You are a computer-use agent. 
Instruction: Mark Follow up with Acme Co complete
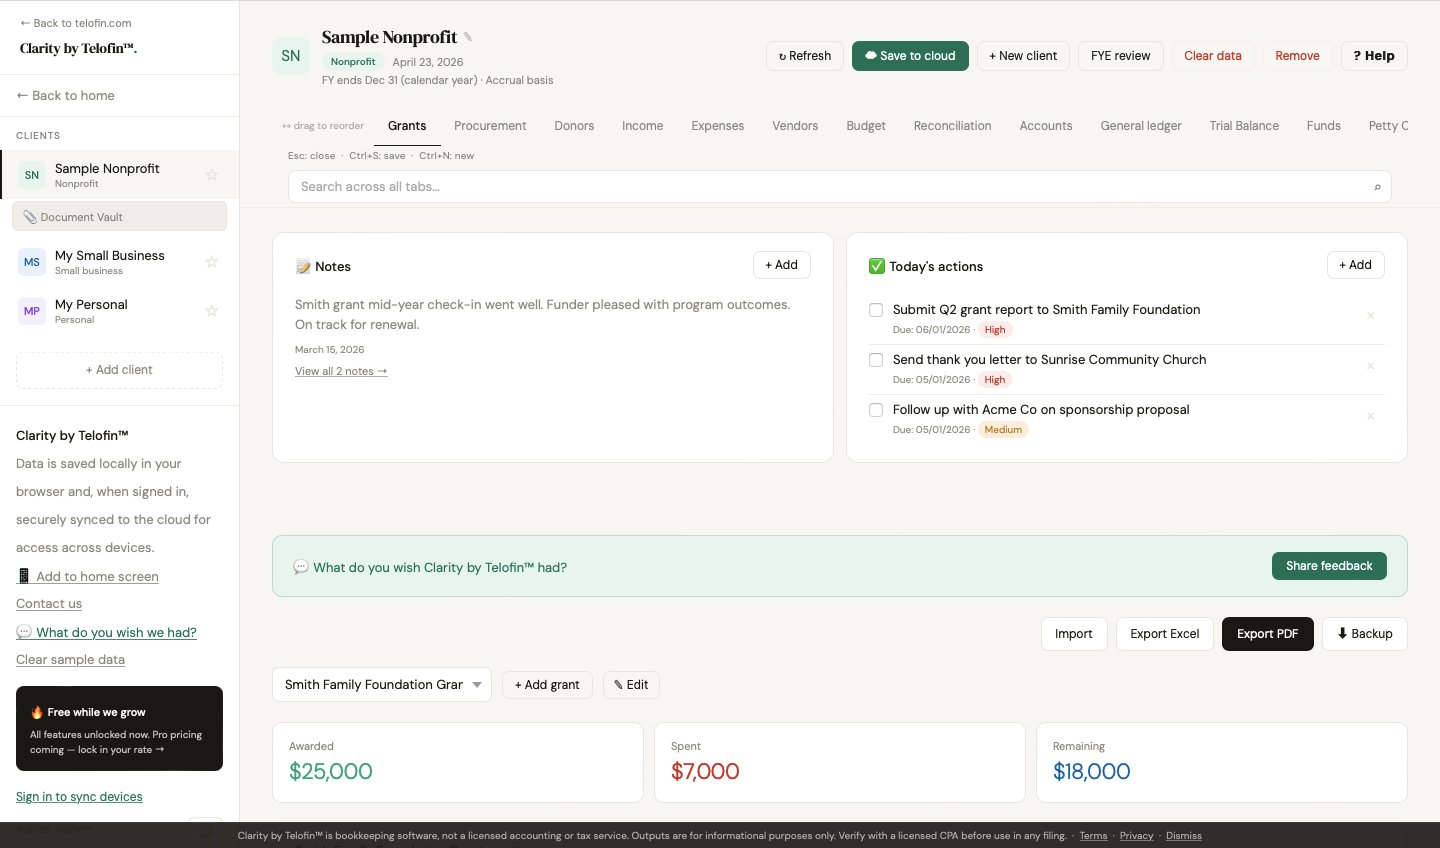click(x=876, y=410)
